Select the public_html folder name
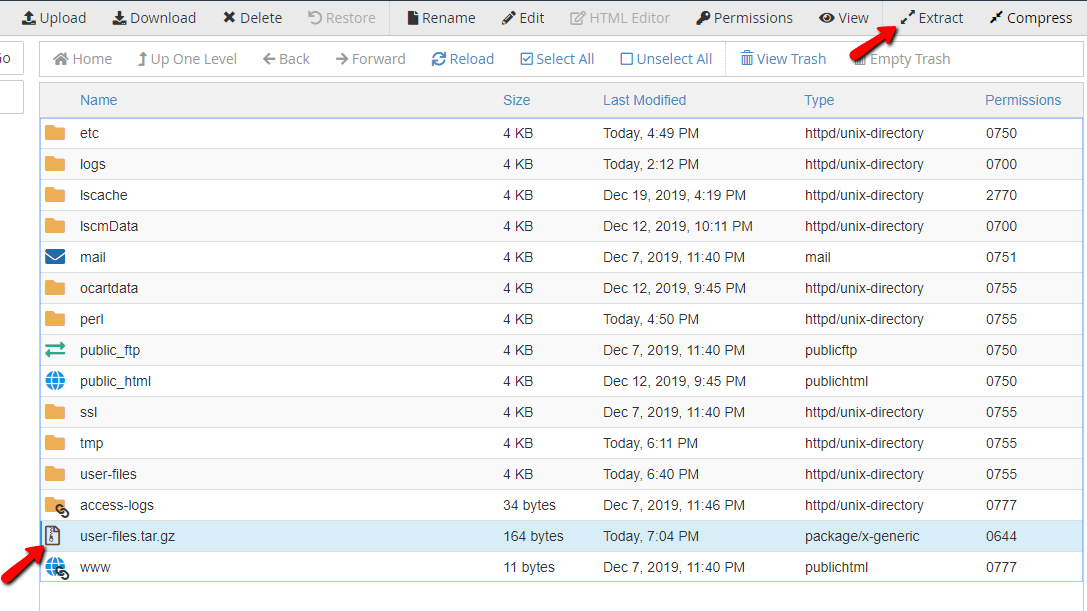This screenshot has height=611, width=1087. pyautogui.click(x=115, y=381)
